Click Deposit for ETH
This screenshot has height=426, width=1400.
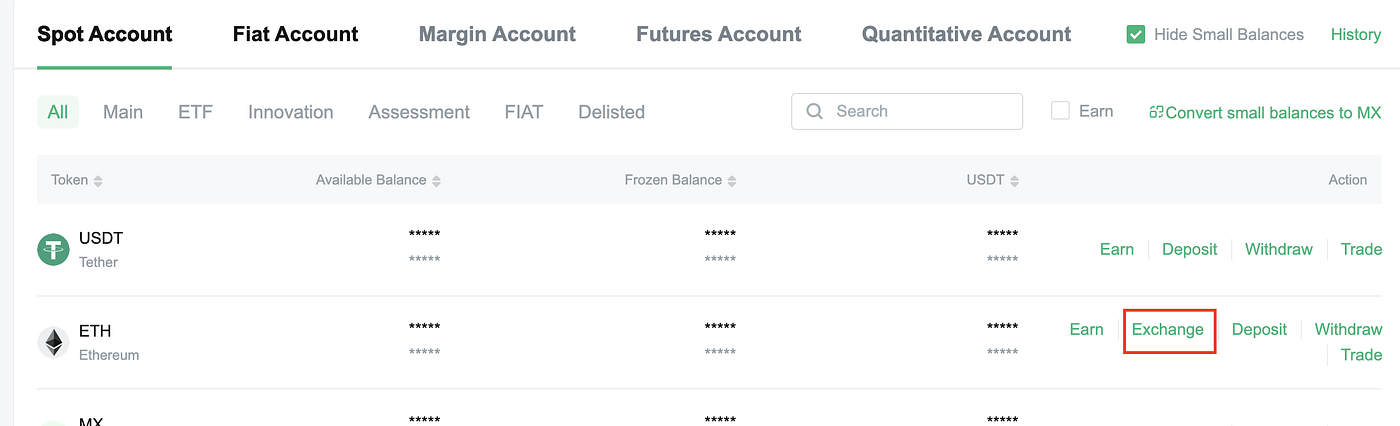coord(1259,330)
